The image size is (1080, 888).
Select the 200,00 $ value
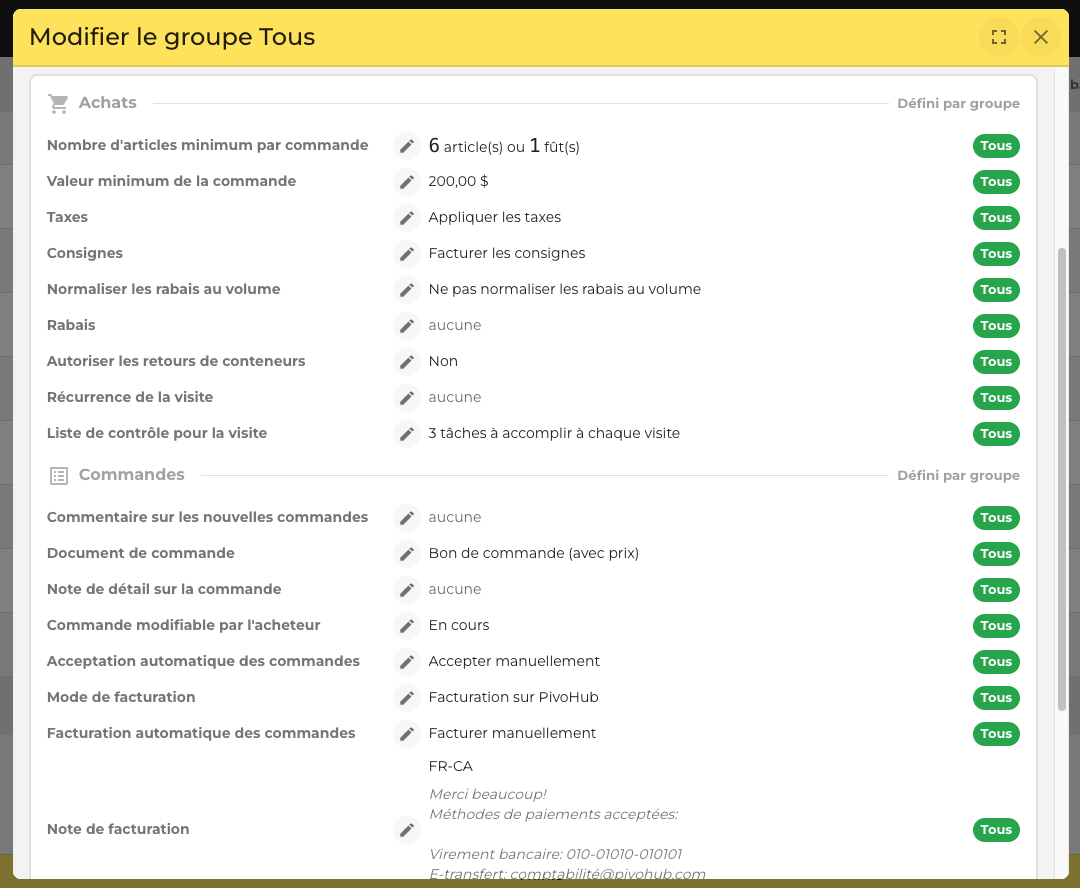[x=458, y=181]
